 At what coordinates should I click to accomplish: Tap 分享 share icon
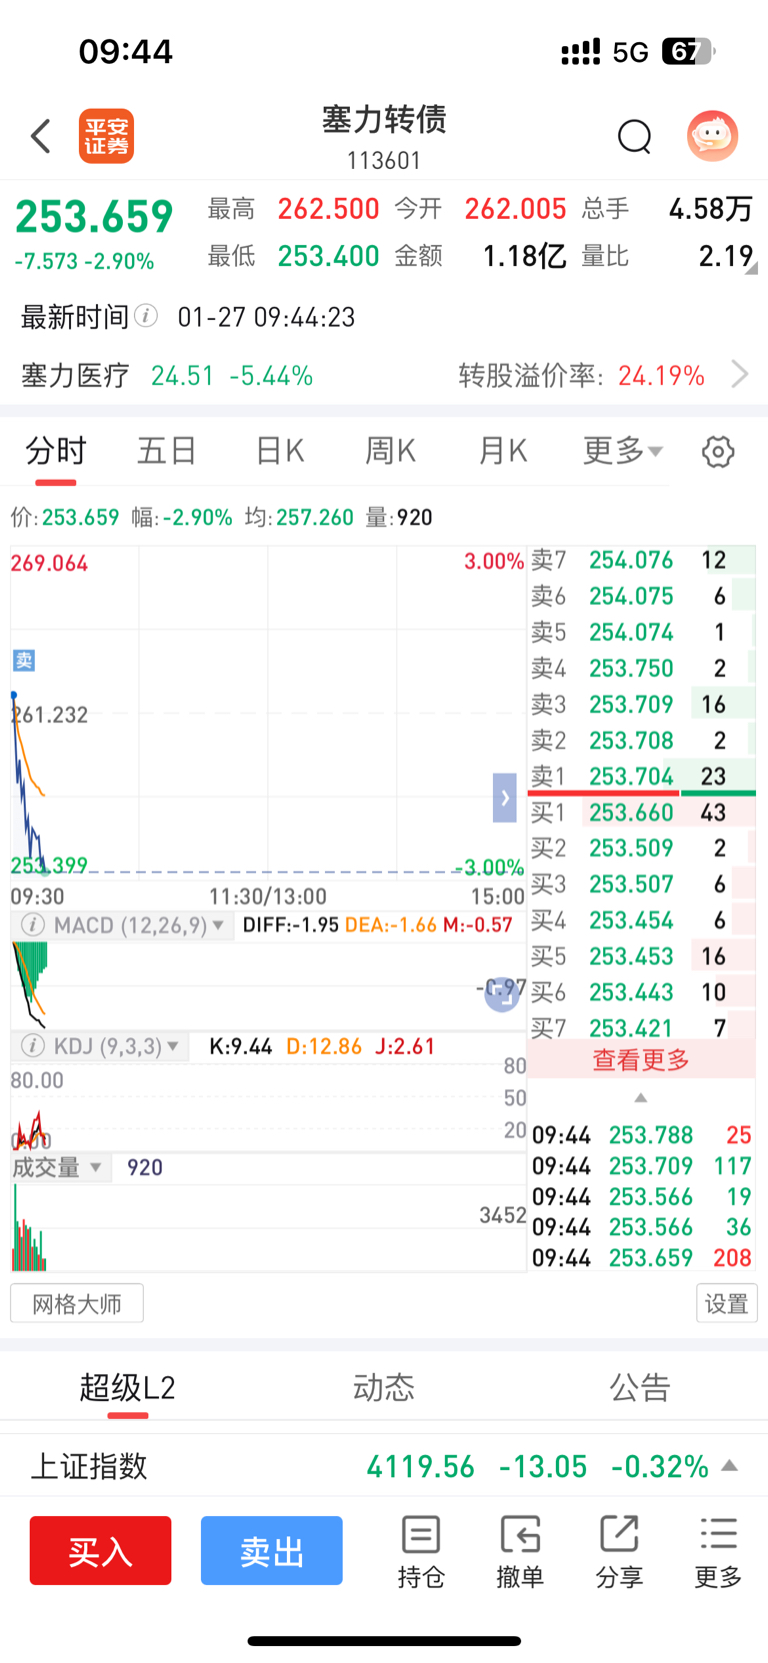click(619, 1552)
